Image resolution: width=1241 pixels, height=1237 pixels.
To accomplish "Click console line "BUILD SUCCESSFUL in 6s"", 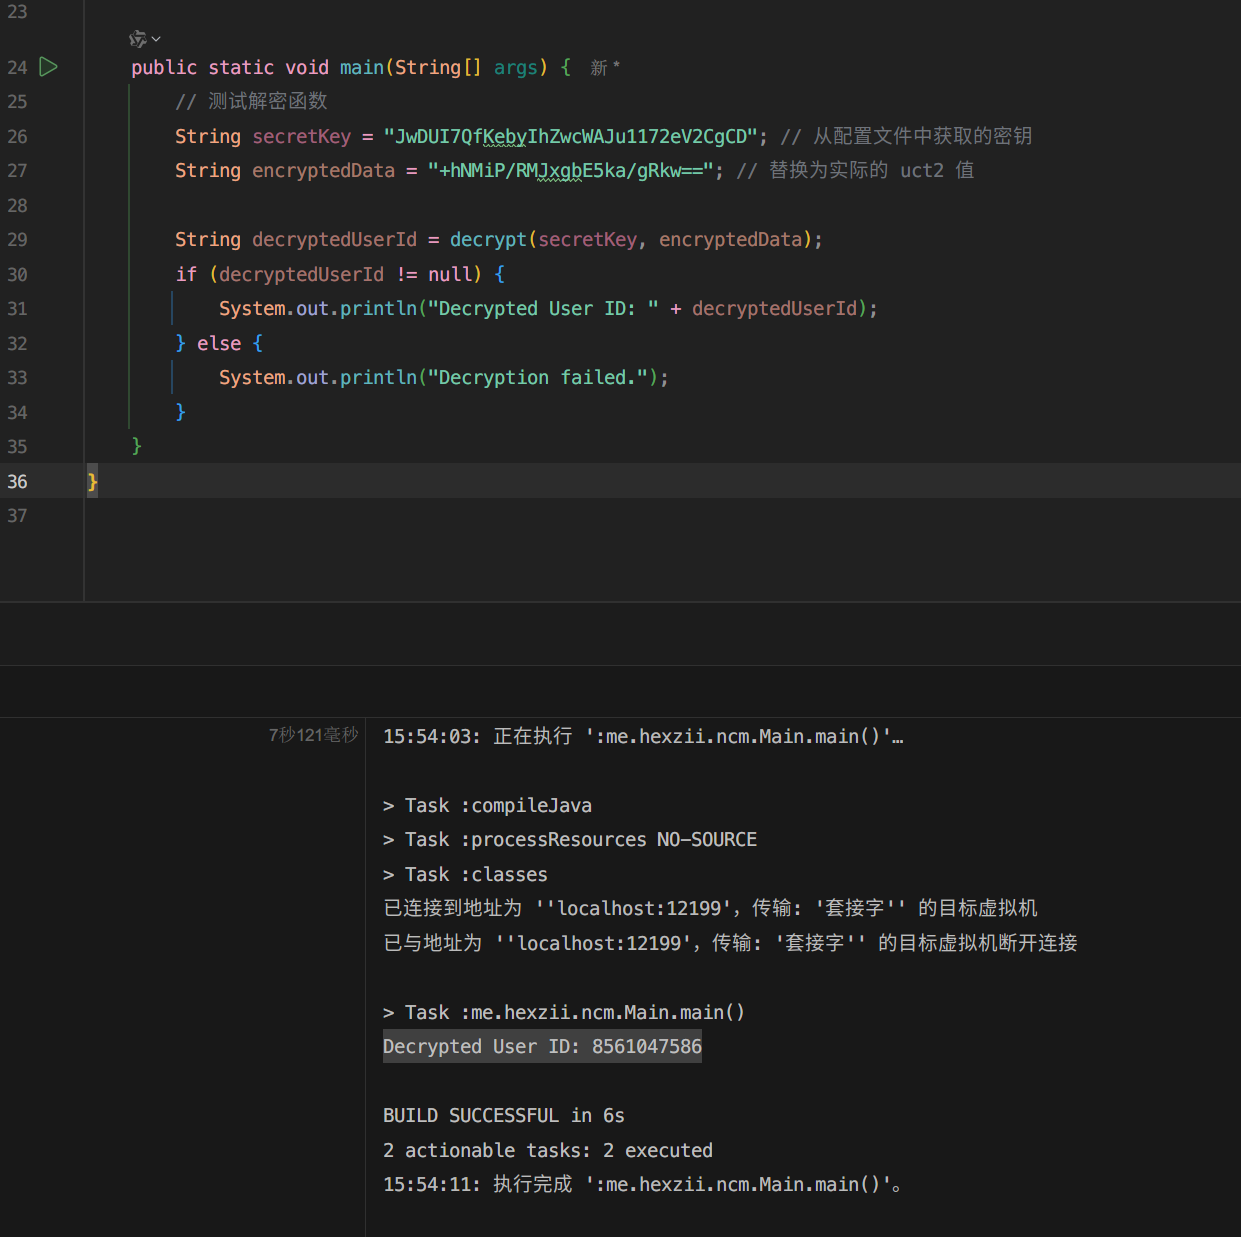I will [504, 1116].
